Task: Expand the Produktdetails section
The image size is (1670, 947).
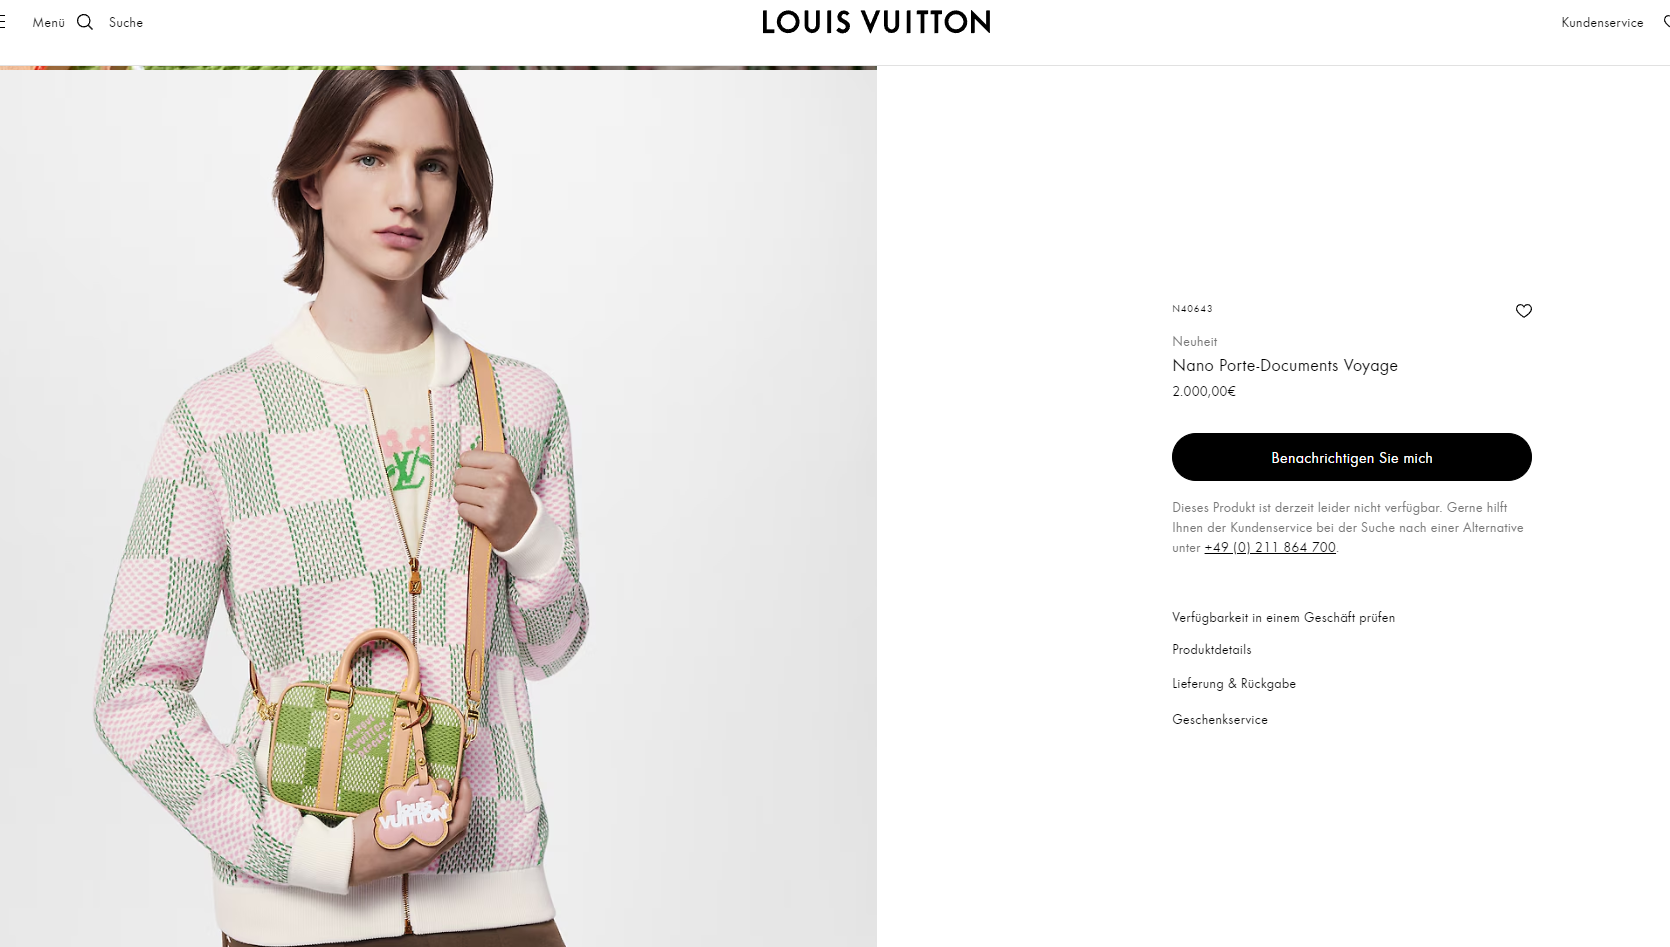Action: click(1211, 649)
